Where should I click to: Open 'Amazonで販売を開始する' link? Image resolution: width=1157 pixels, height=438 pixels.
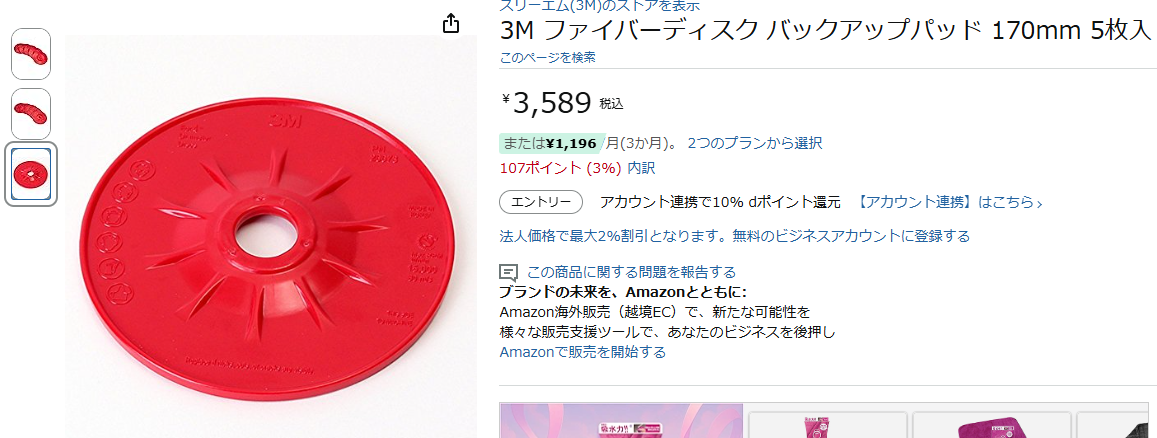click(583, 352)
